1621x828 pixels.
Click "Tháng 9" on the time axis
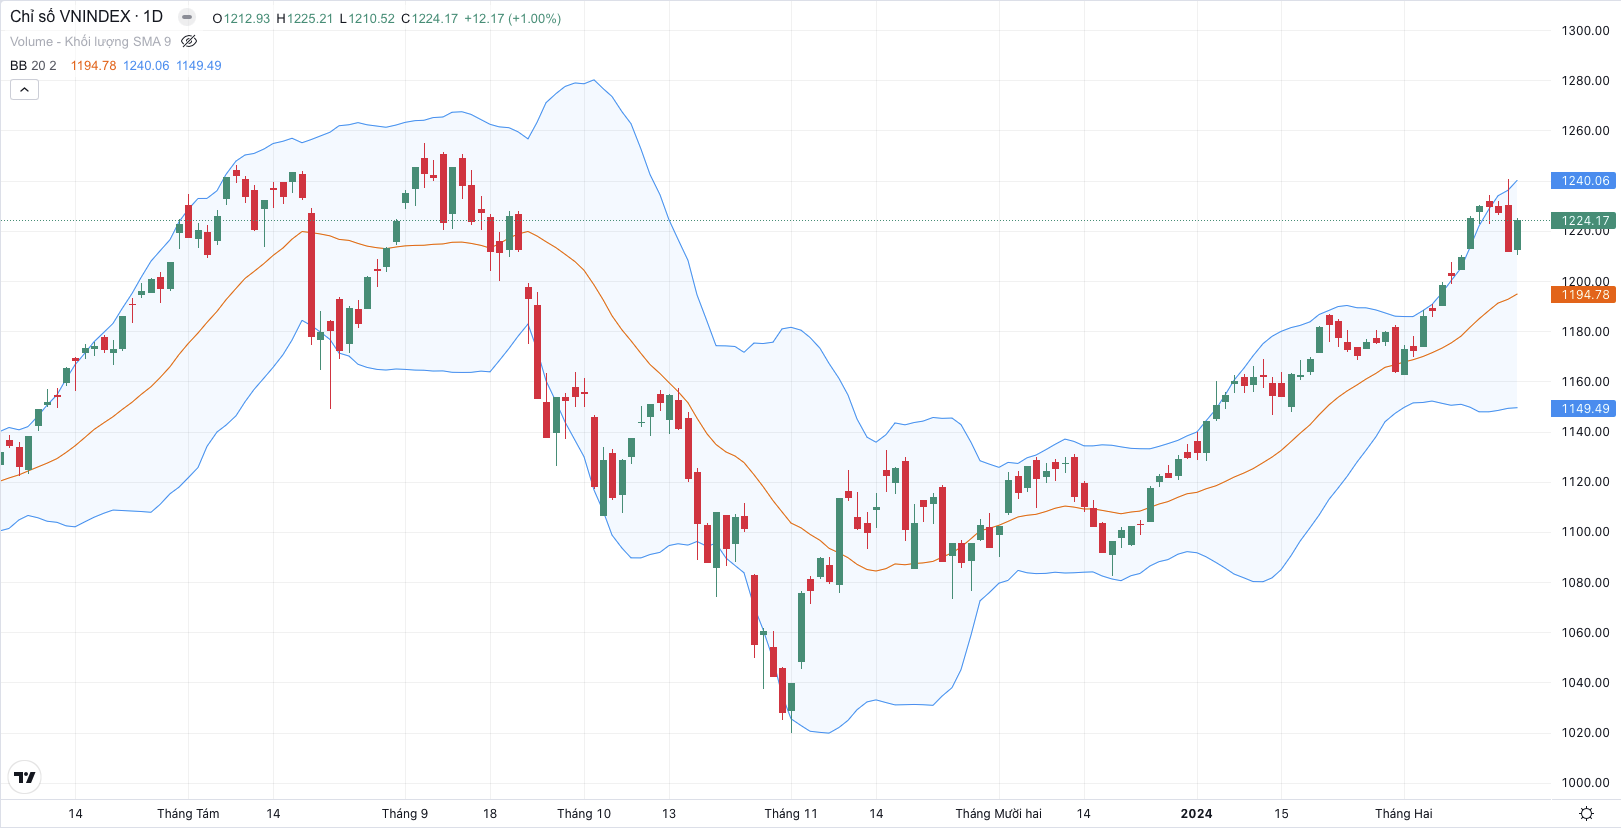405,813
